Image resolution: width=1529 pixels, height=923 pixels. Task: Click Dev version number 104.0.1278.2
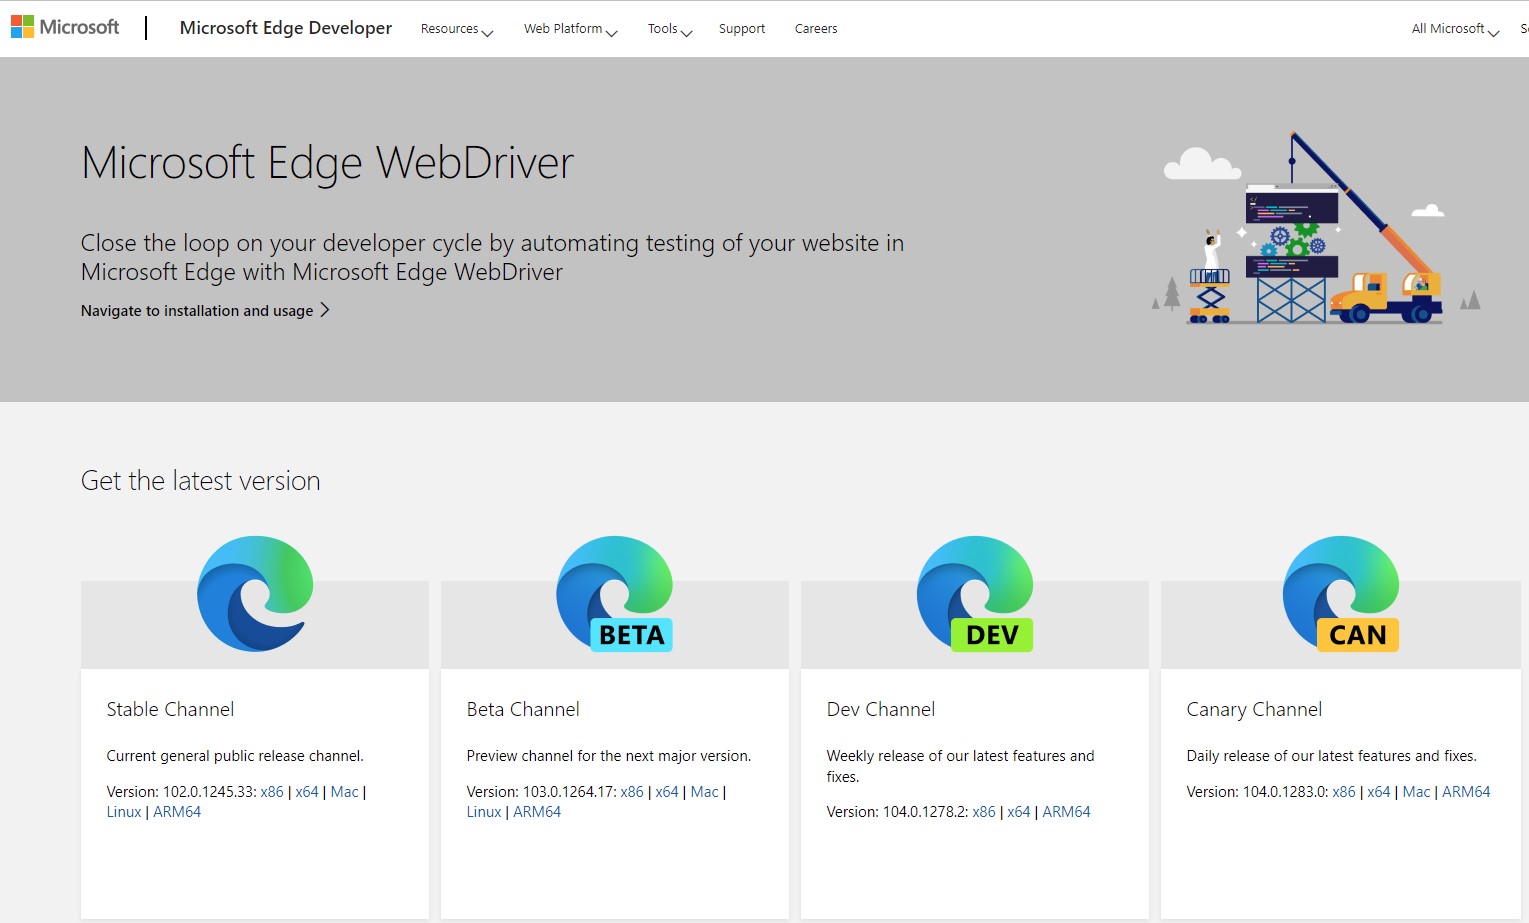(x=925, y=812)
